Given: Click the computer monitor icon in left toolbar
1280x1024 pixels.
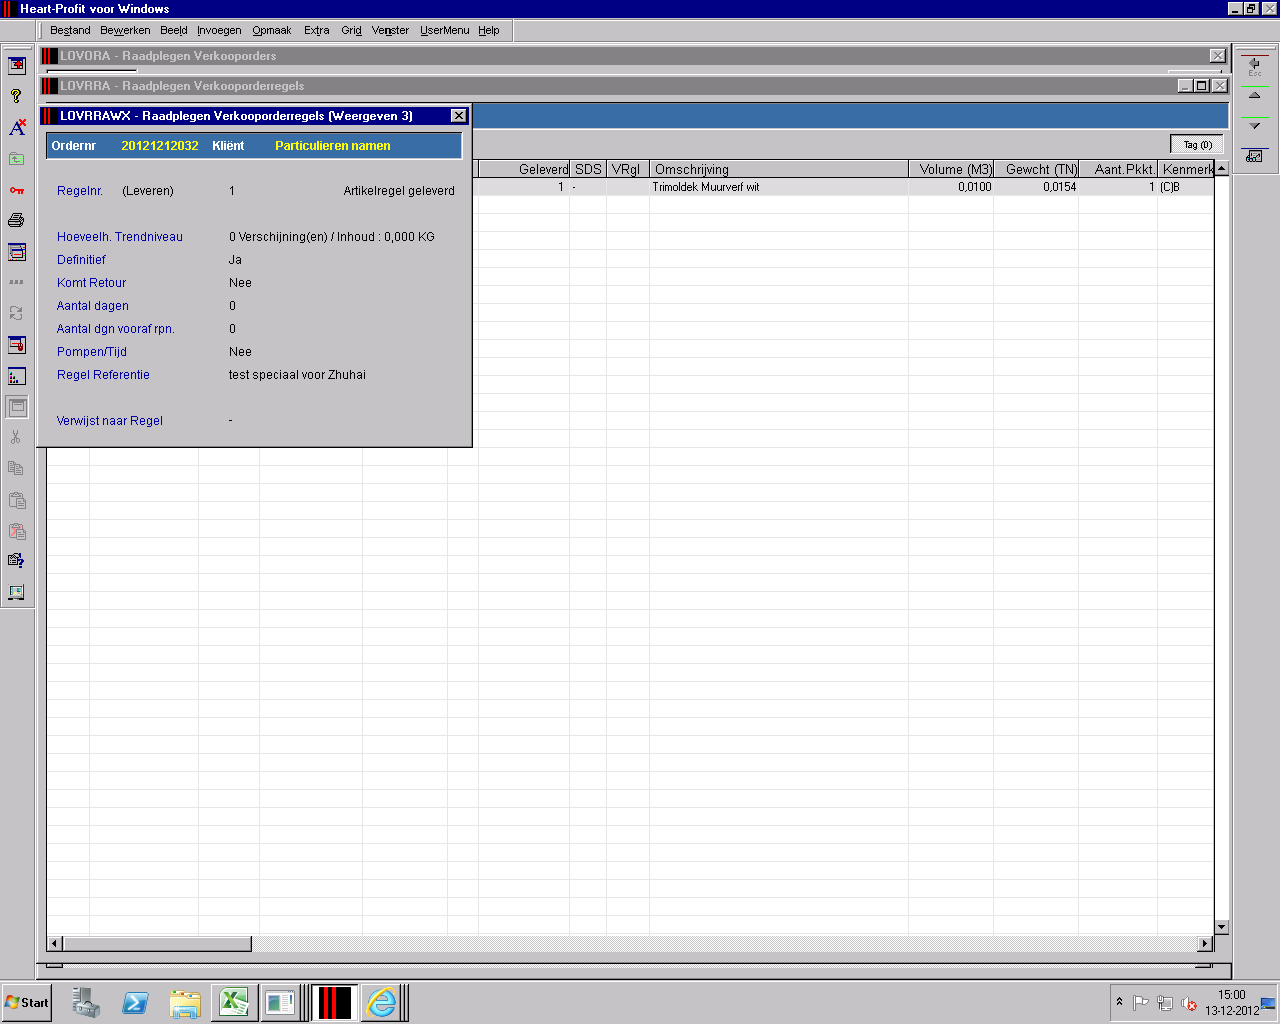Looking at the screenshot, I should (x=16, y=592).
